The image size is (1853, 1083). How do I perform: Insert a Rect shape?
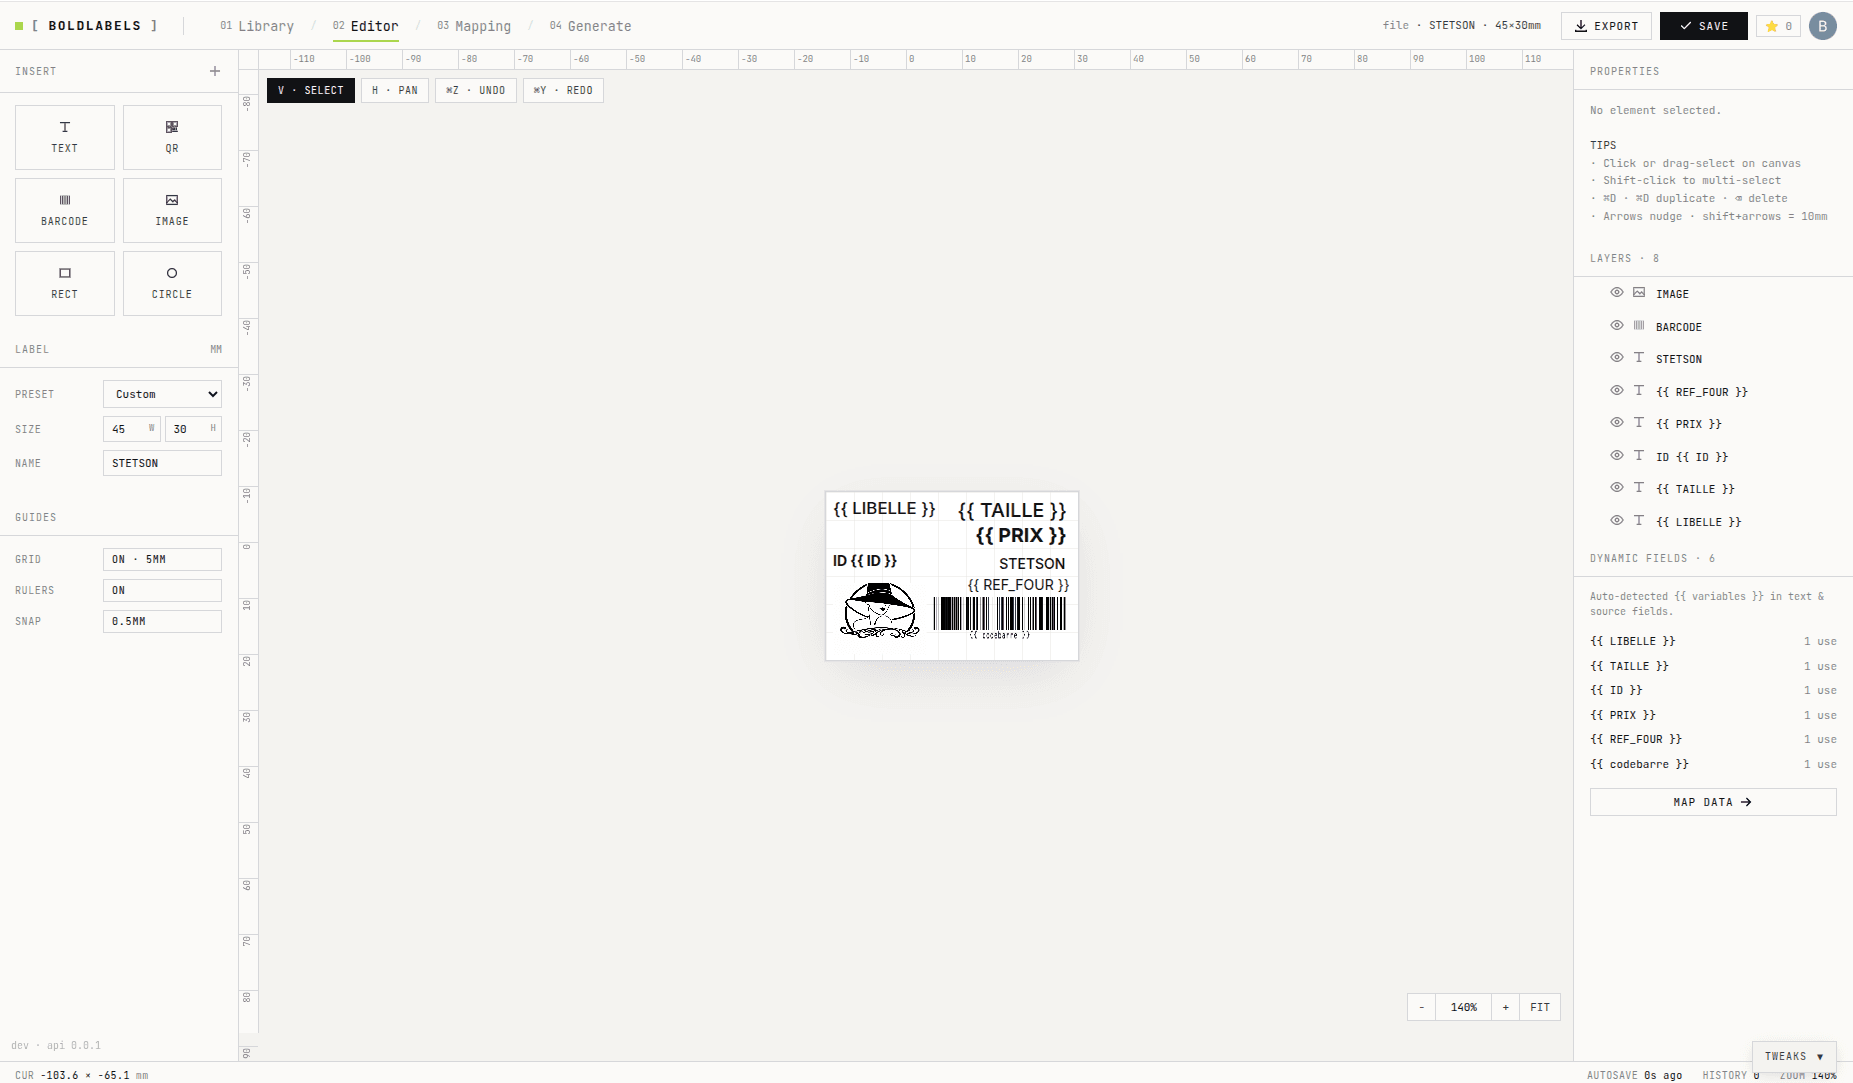65,283
